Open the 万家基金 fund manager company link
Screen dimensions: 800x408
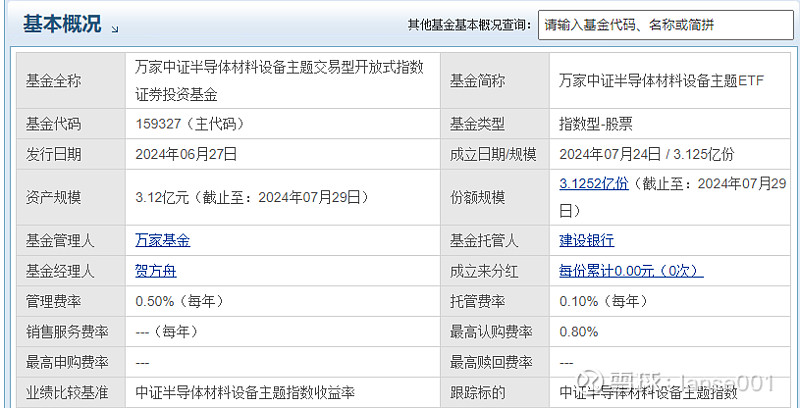163,240
